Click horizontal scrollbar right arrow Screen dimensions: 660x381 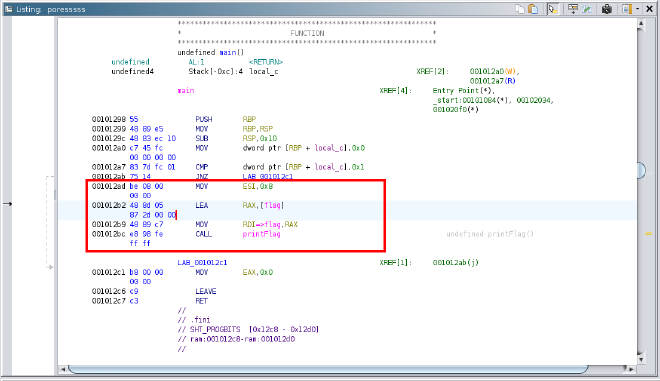tap(631, 369)
